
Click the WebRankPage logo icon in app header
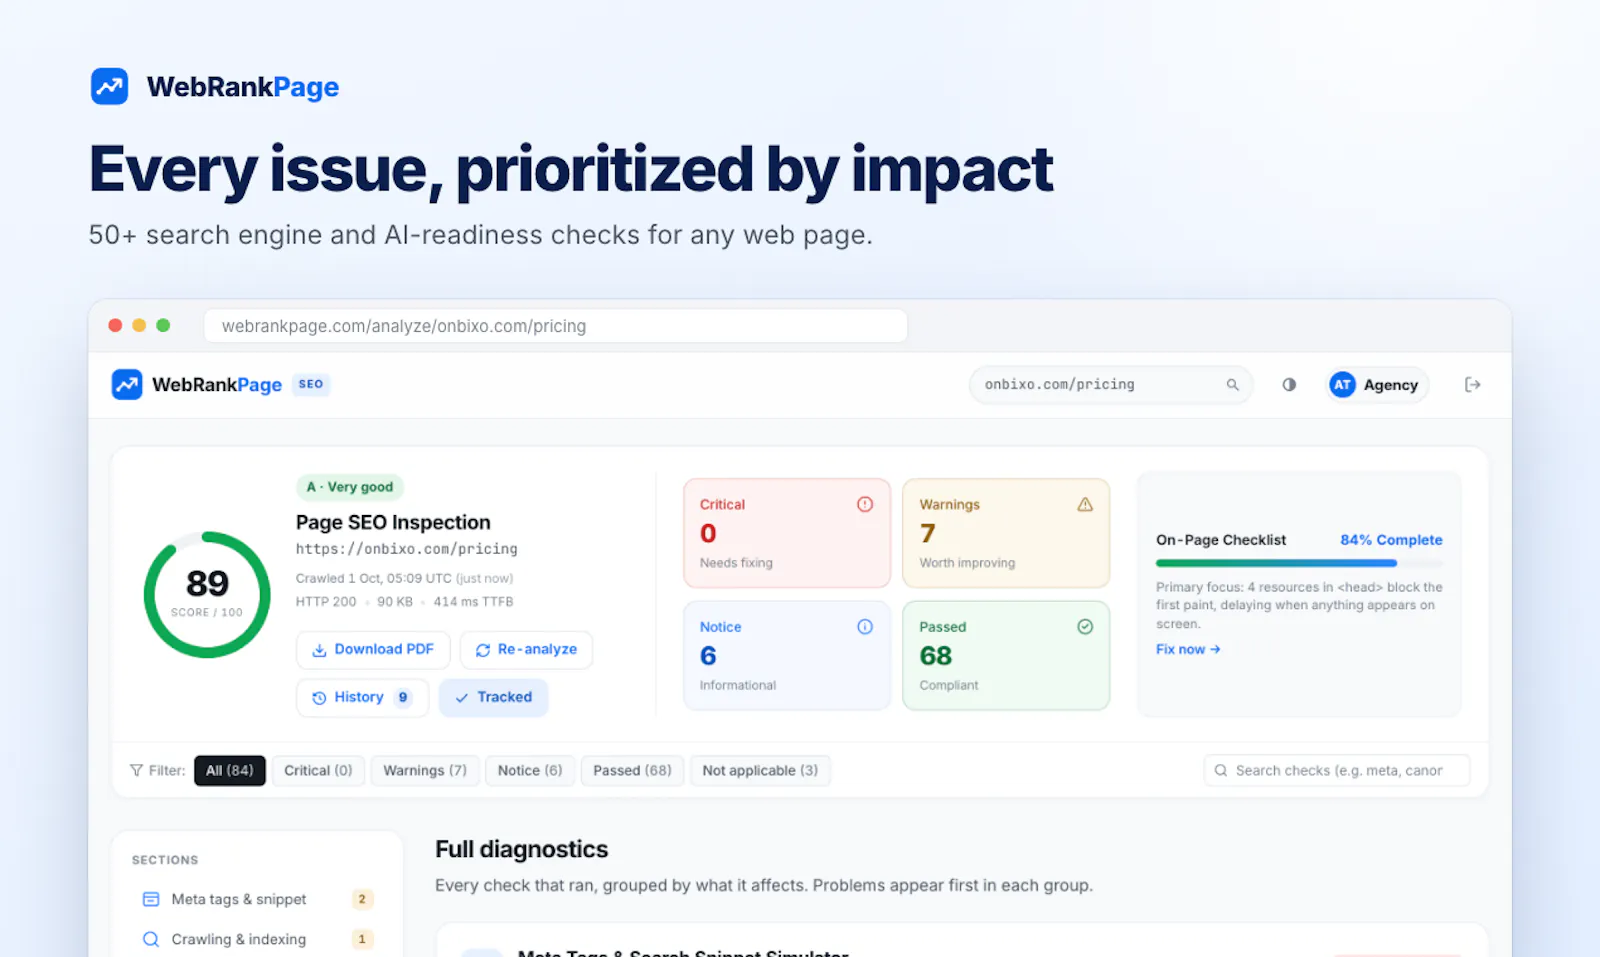coord(127,384)
